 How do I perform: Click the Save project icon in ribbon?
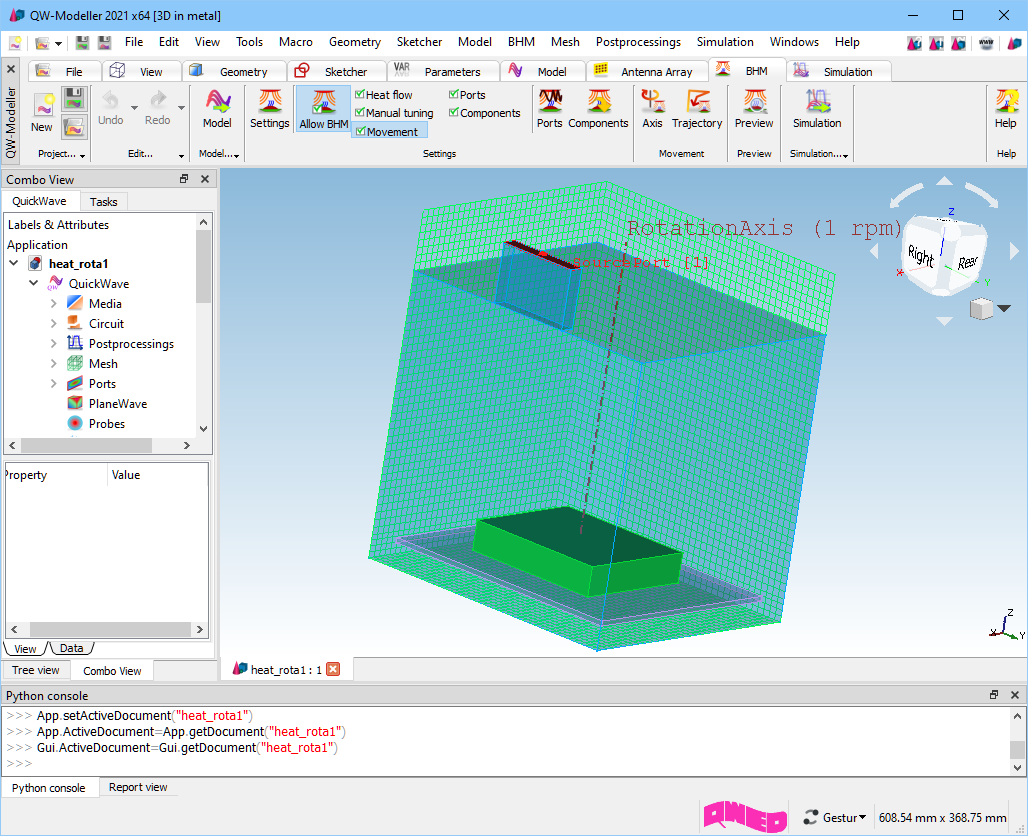(74, 99)
